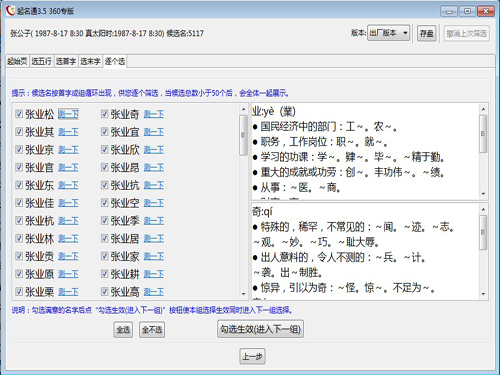Uncheck the 张业松 checkbox

tap(19, 114)
